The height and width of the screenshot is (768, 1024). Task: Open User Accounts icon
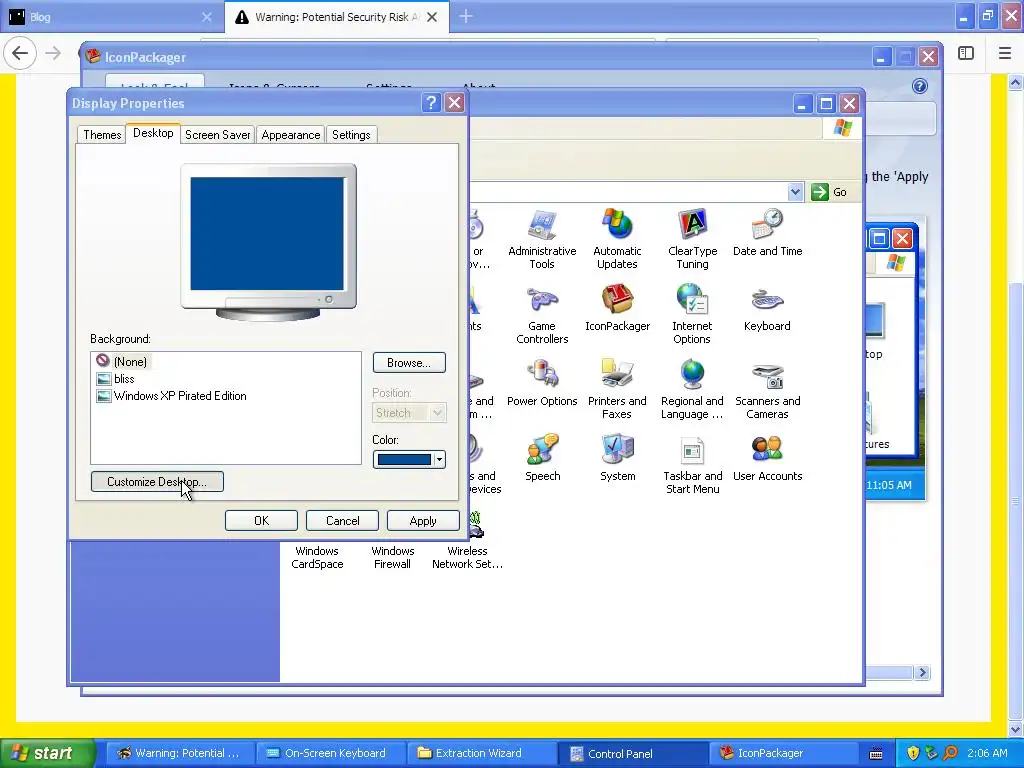coord(767,458)
